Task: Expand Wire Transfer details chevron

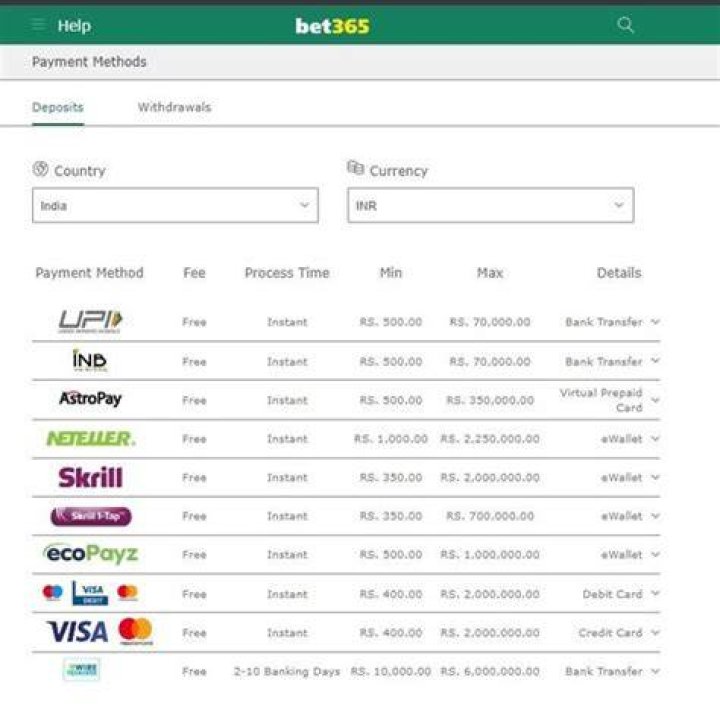Action: pos(655,671)
